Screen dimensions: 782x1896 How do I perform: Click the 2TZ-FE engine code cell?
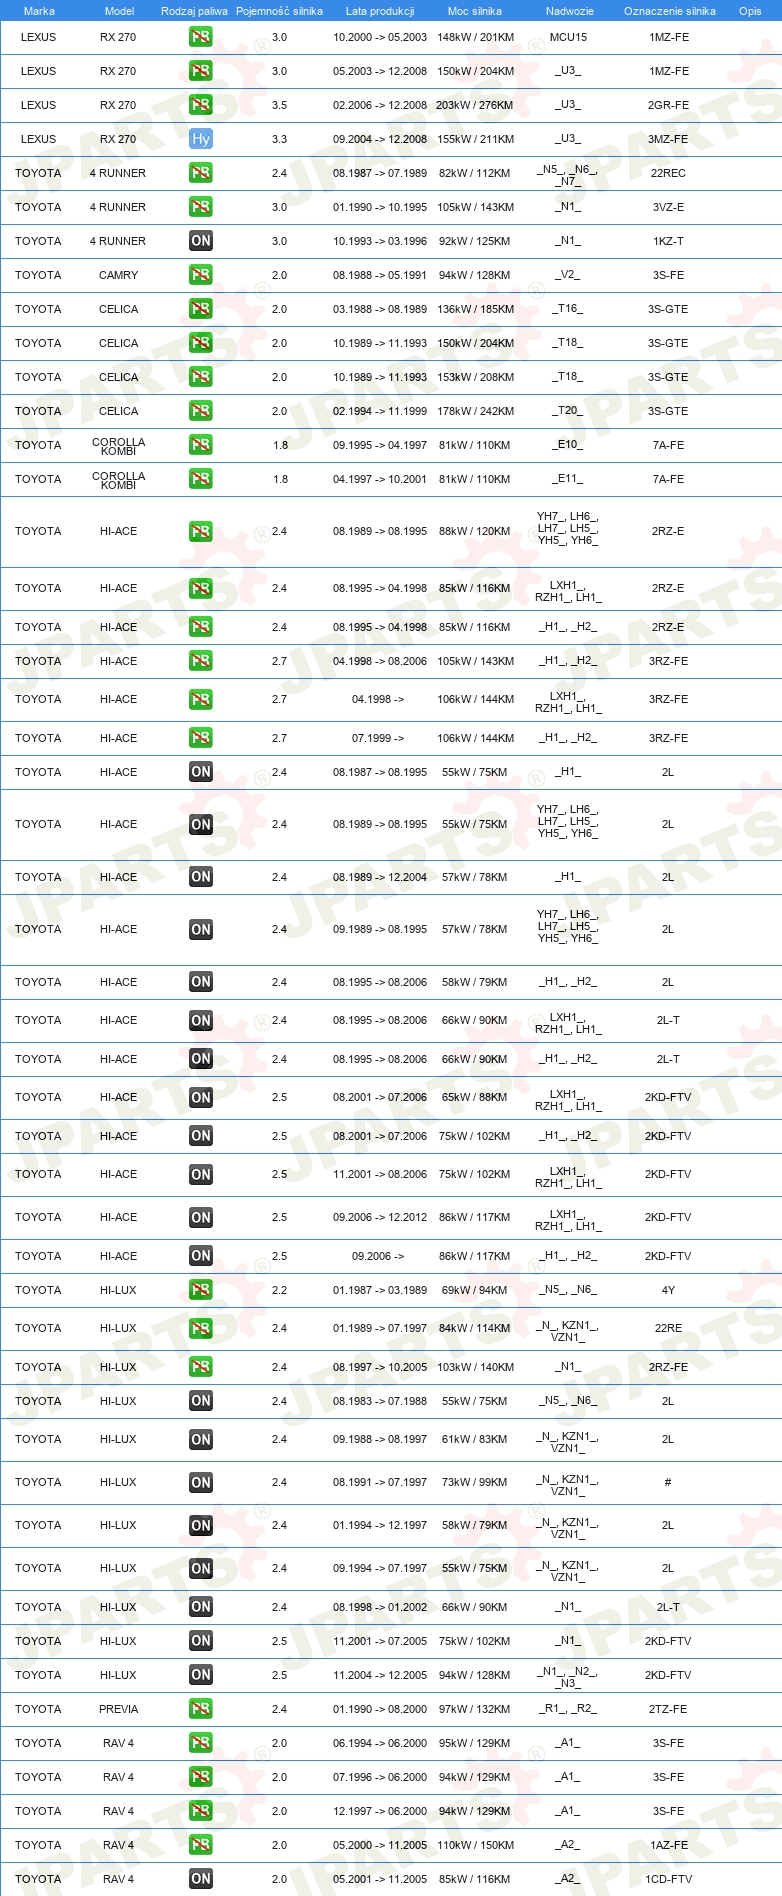click(668, 1709)
